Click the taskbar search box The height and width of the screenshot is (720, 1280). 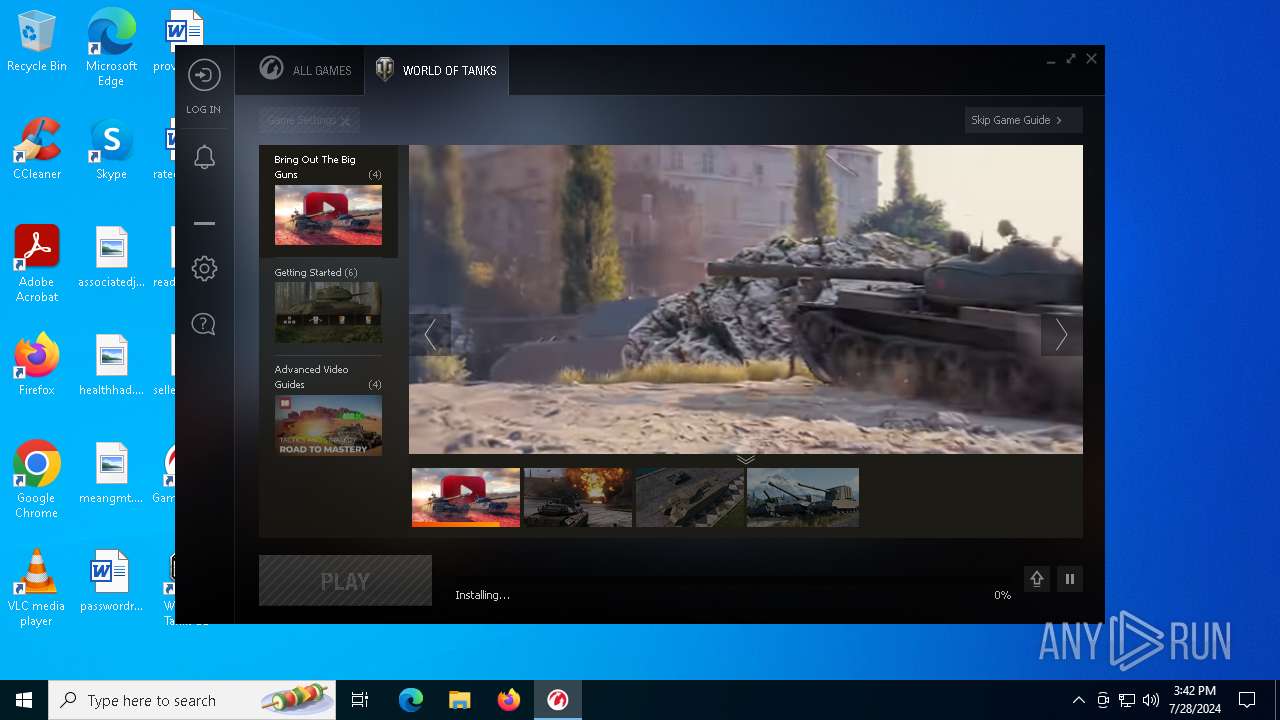[192, 700]
